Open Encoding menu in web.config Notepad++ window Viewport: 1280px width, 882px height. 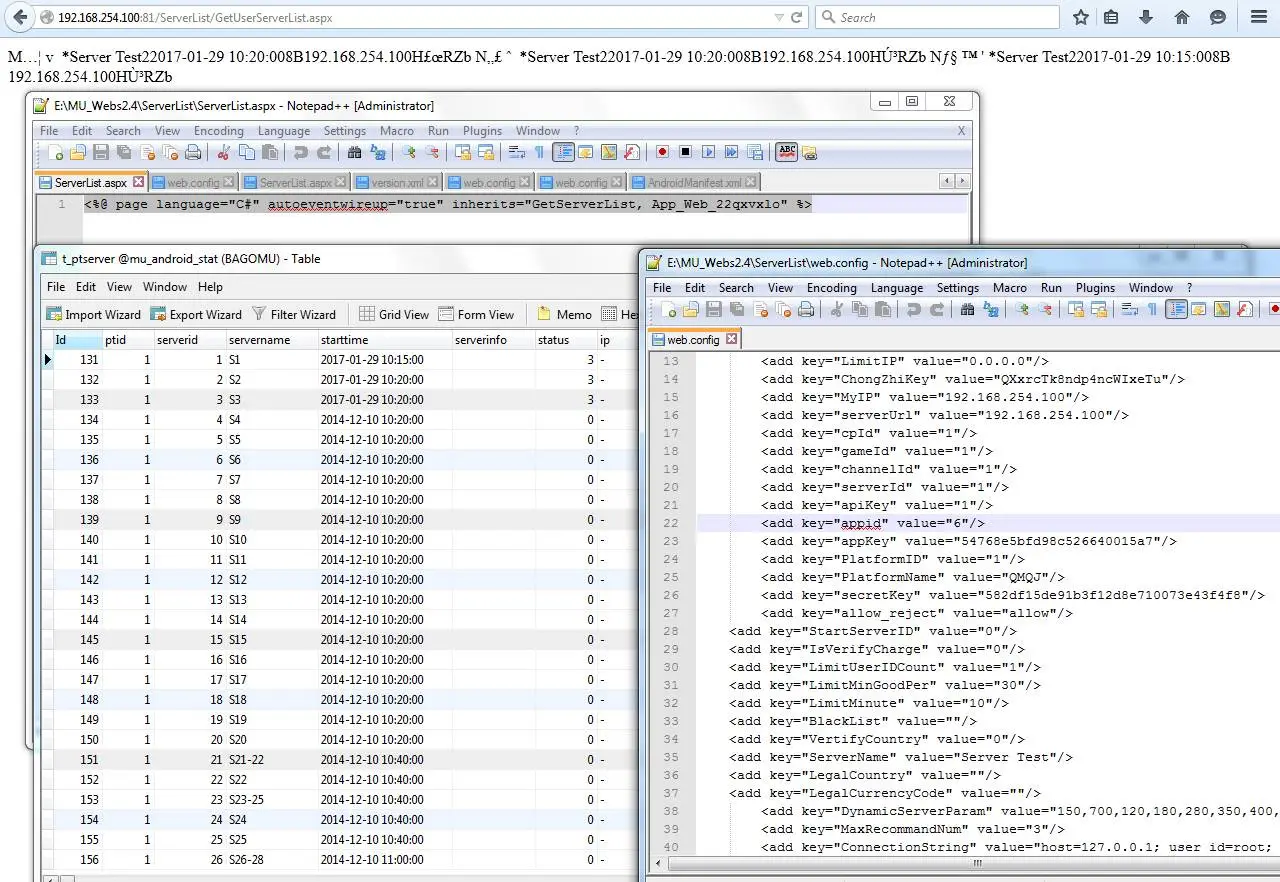click(x=832, y=287)
